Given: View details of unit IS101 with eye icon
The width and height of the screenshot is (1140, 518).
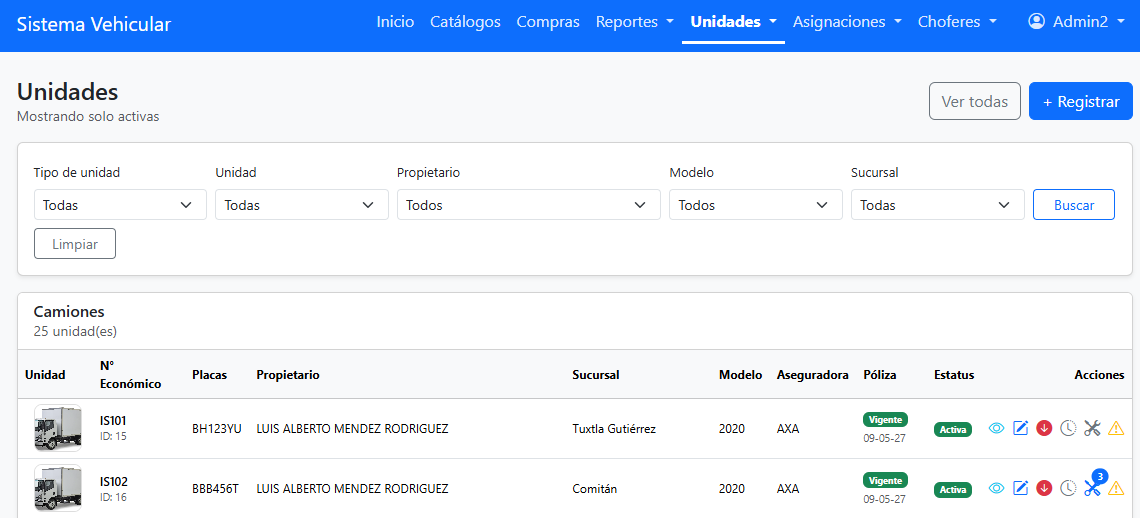Looking at the screenshot, I should [997, 429].
